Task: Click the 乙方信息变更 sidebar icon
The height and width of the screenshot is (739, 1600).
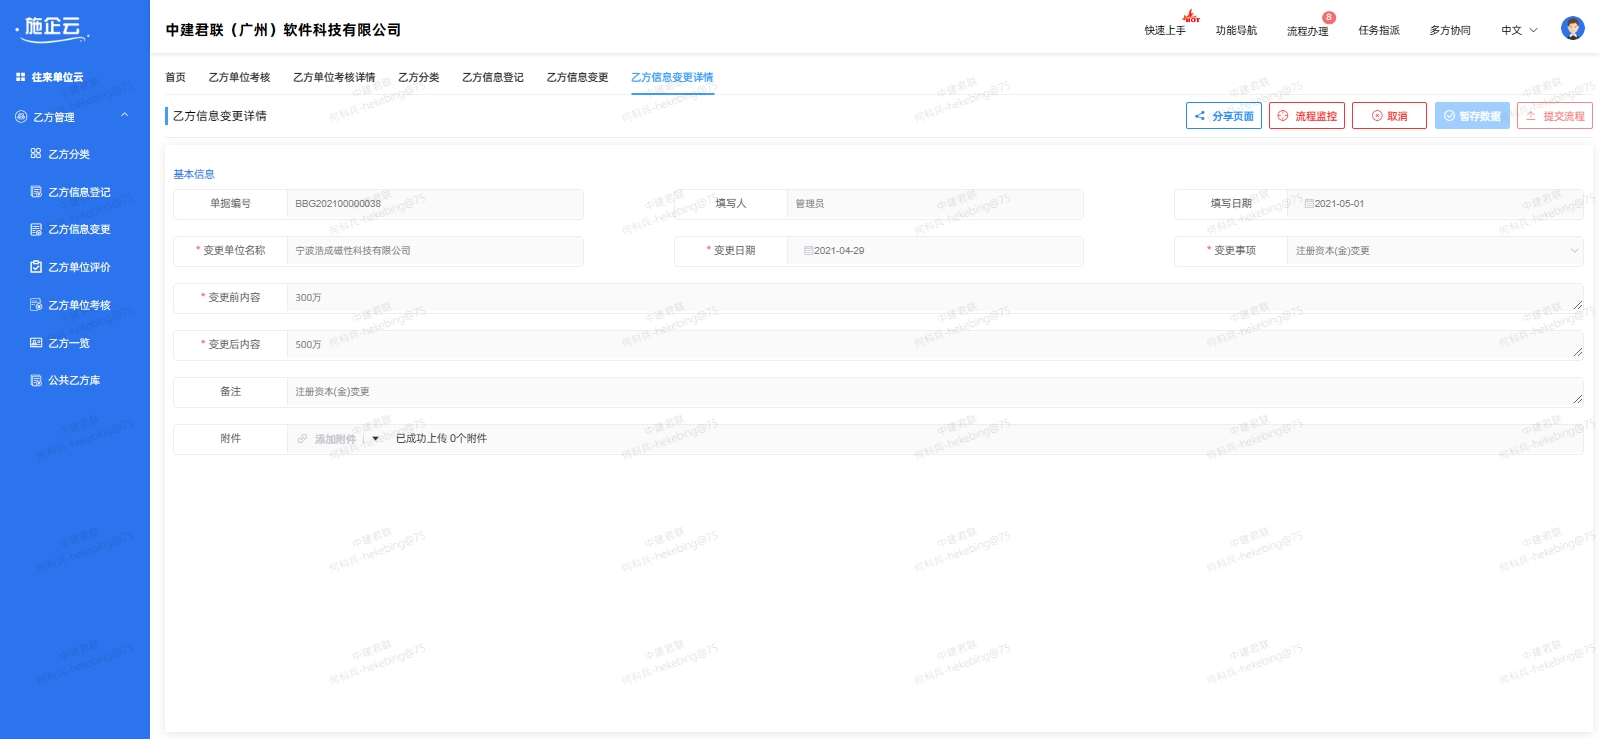Action: pyautogui.click(x=36, y=229)
